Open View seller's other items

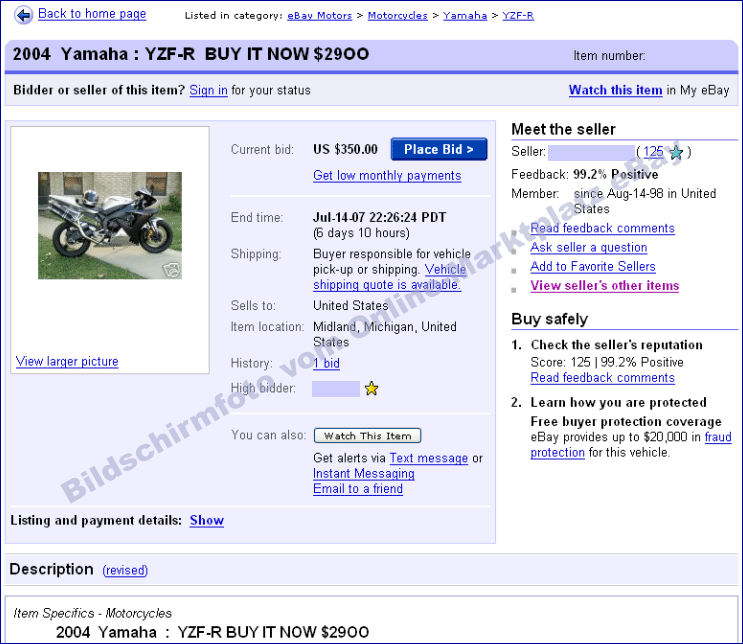[605, 286]
